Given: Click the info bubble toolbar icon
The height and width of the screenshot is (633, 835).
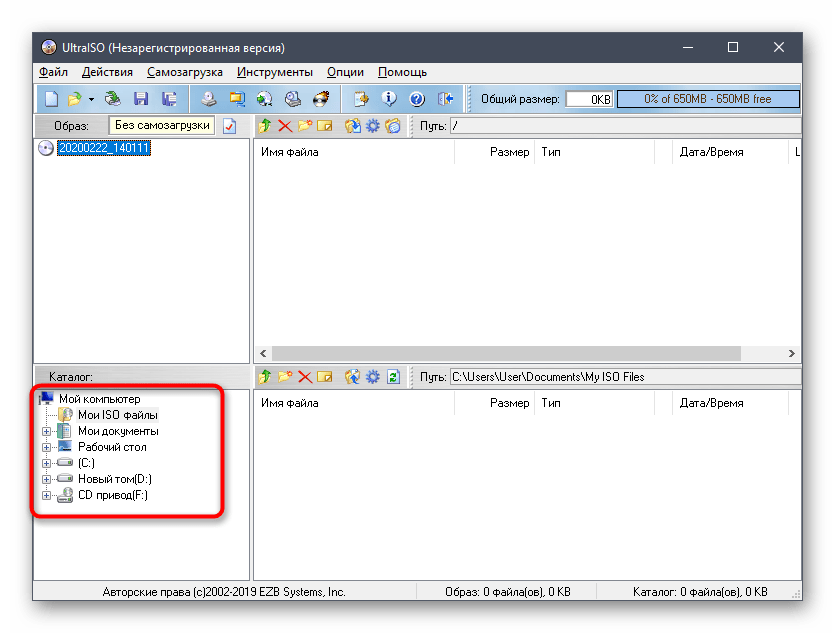Looking at the screenshot, I should point(390,99).
